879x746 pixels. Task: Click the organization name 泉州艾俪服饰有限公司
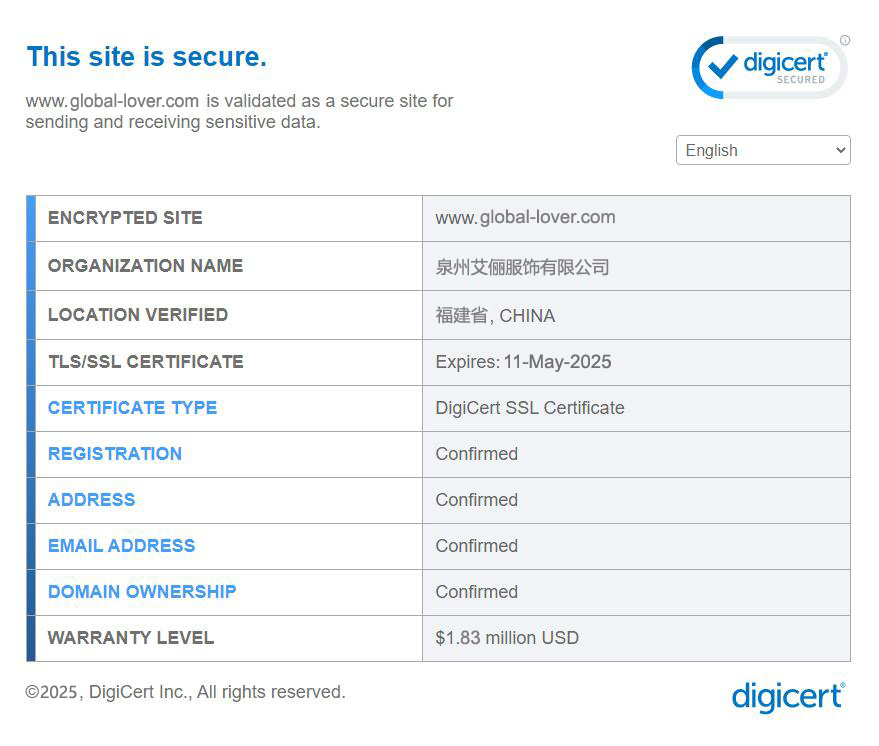tap(522, 267)
